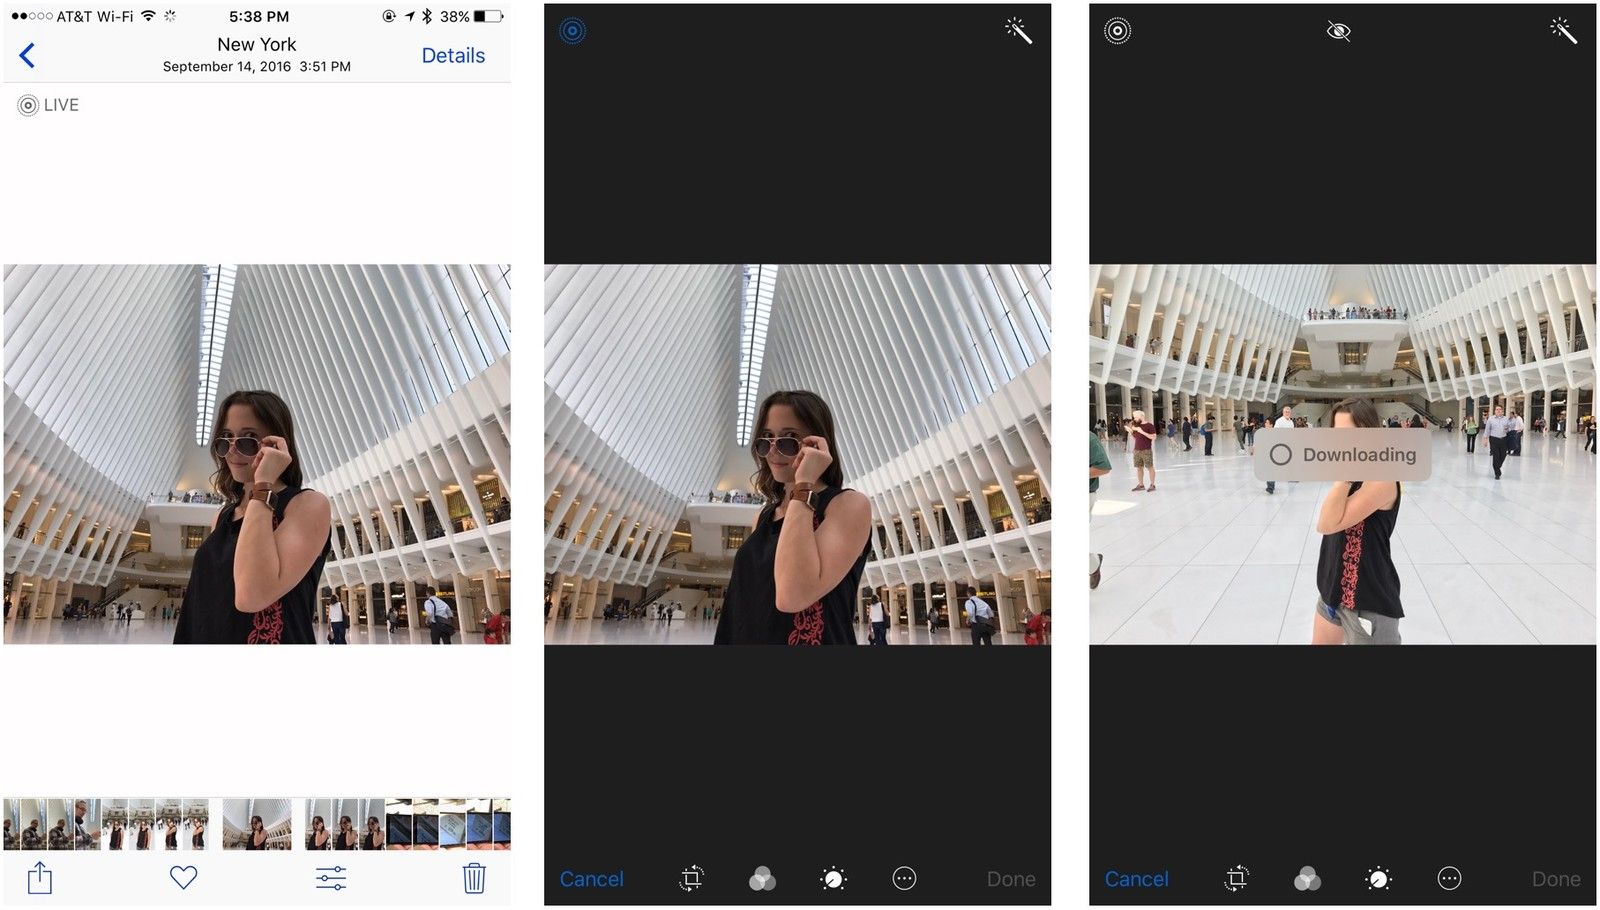Open editing with the sliders icon
Viewport: 1600px width, 910px height.
(x=331, y=878)
